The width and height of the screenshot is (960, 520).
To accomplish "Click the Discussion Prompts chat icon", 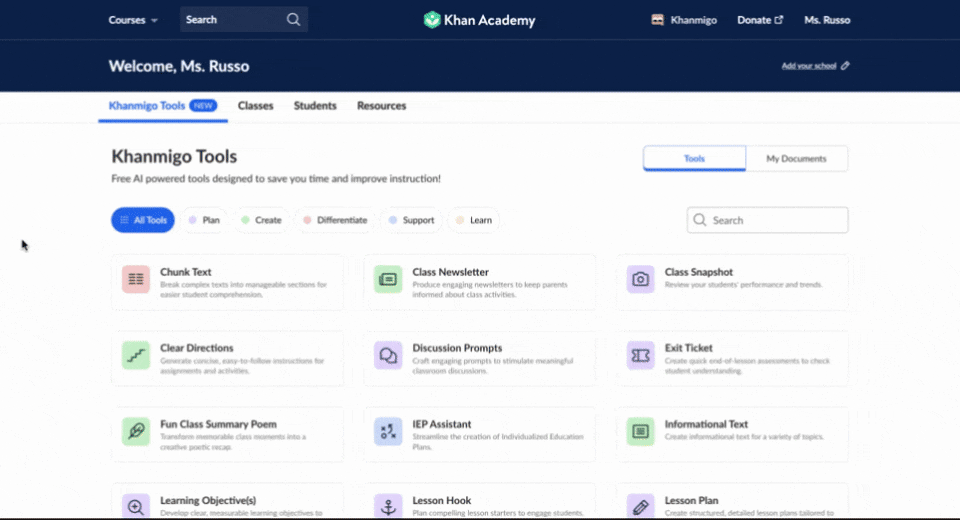I will click(388, 356).
